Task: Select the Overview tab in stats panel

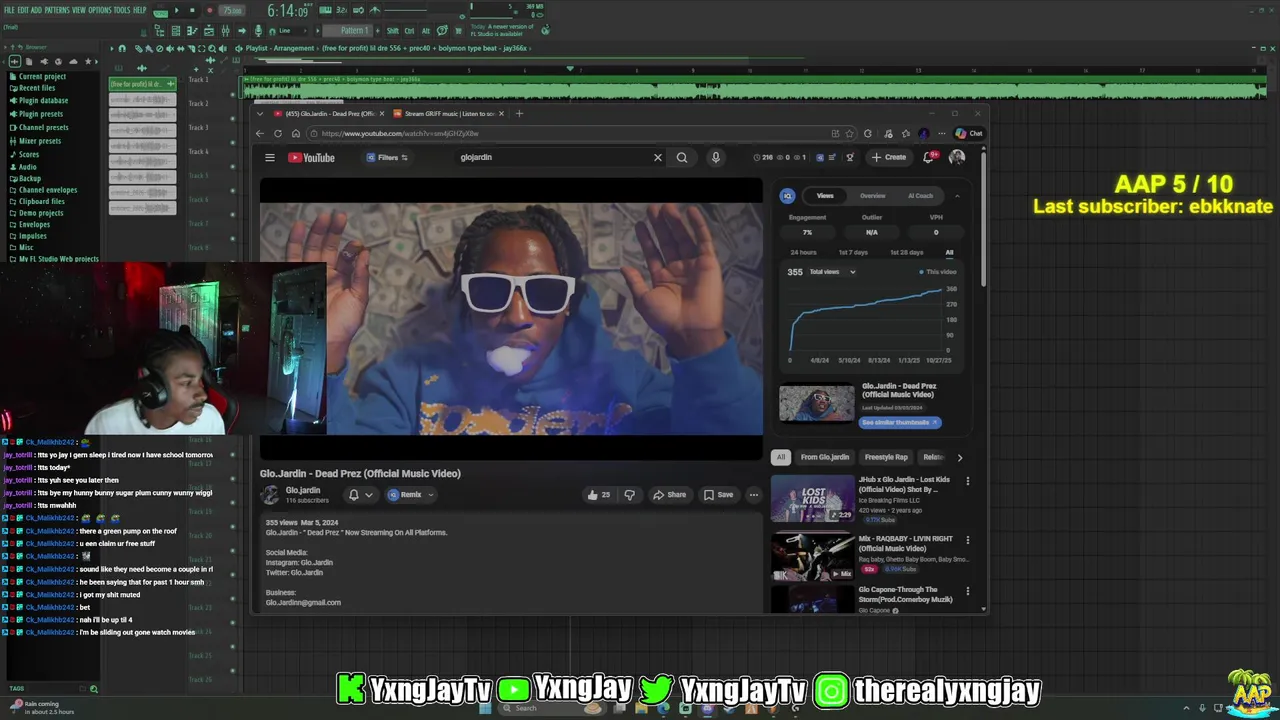Action: pos(872,196)
